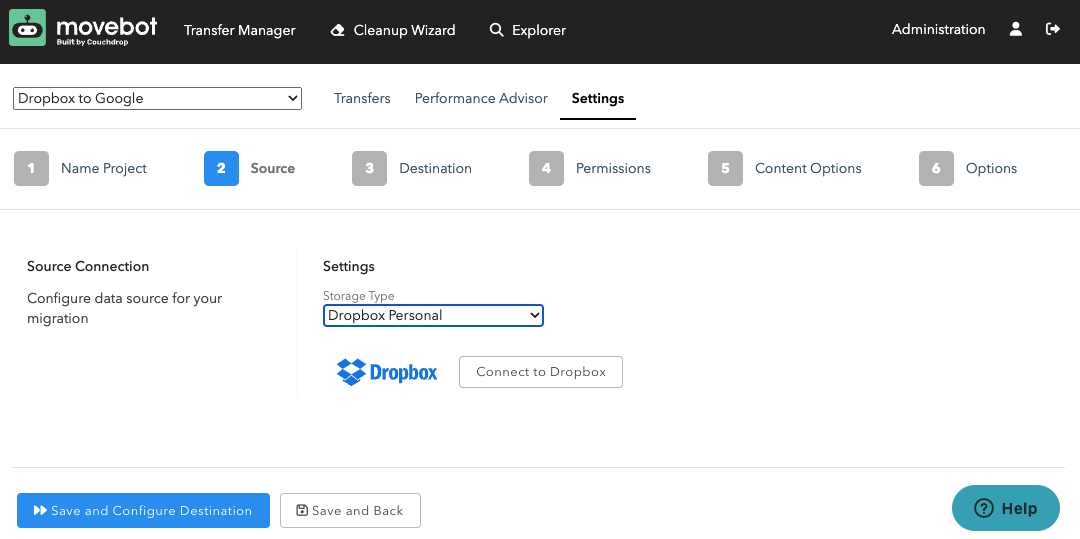Switch to the Transfers tab
The image size is (1080, 539).
(362, 98)
